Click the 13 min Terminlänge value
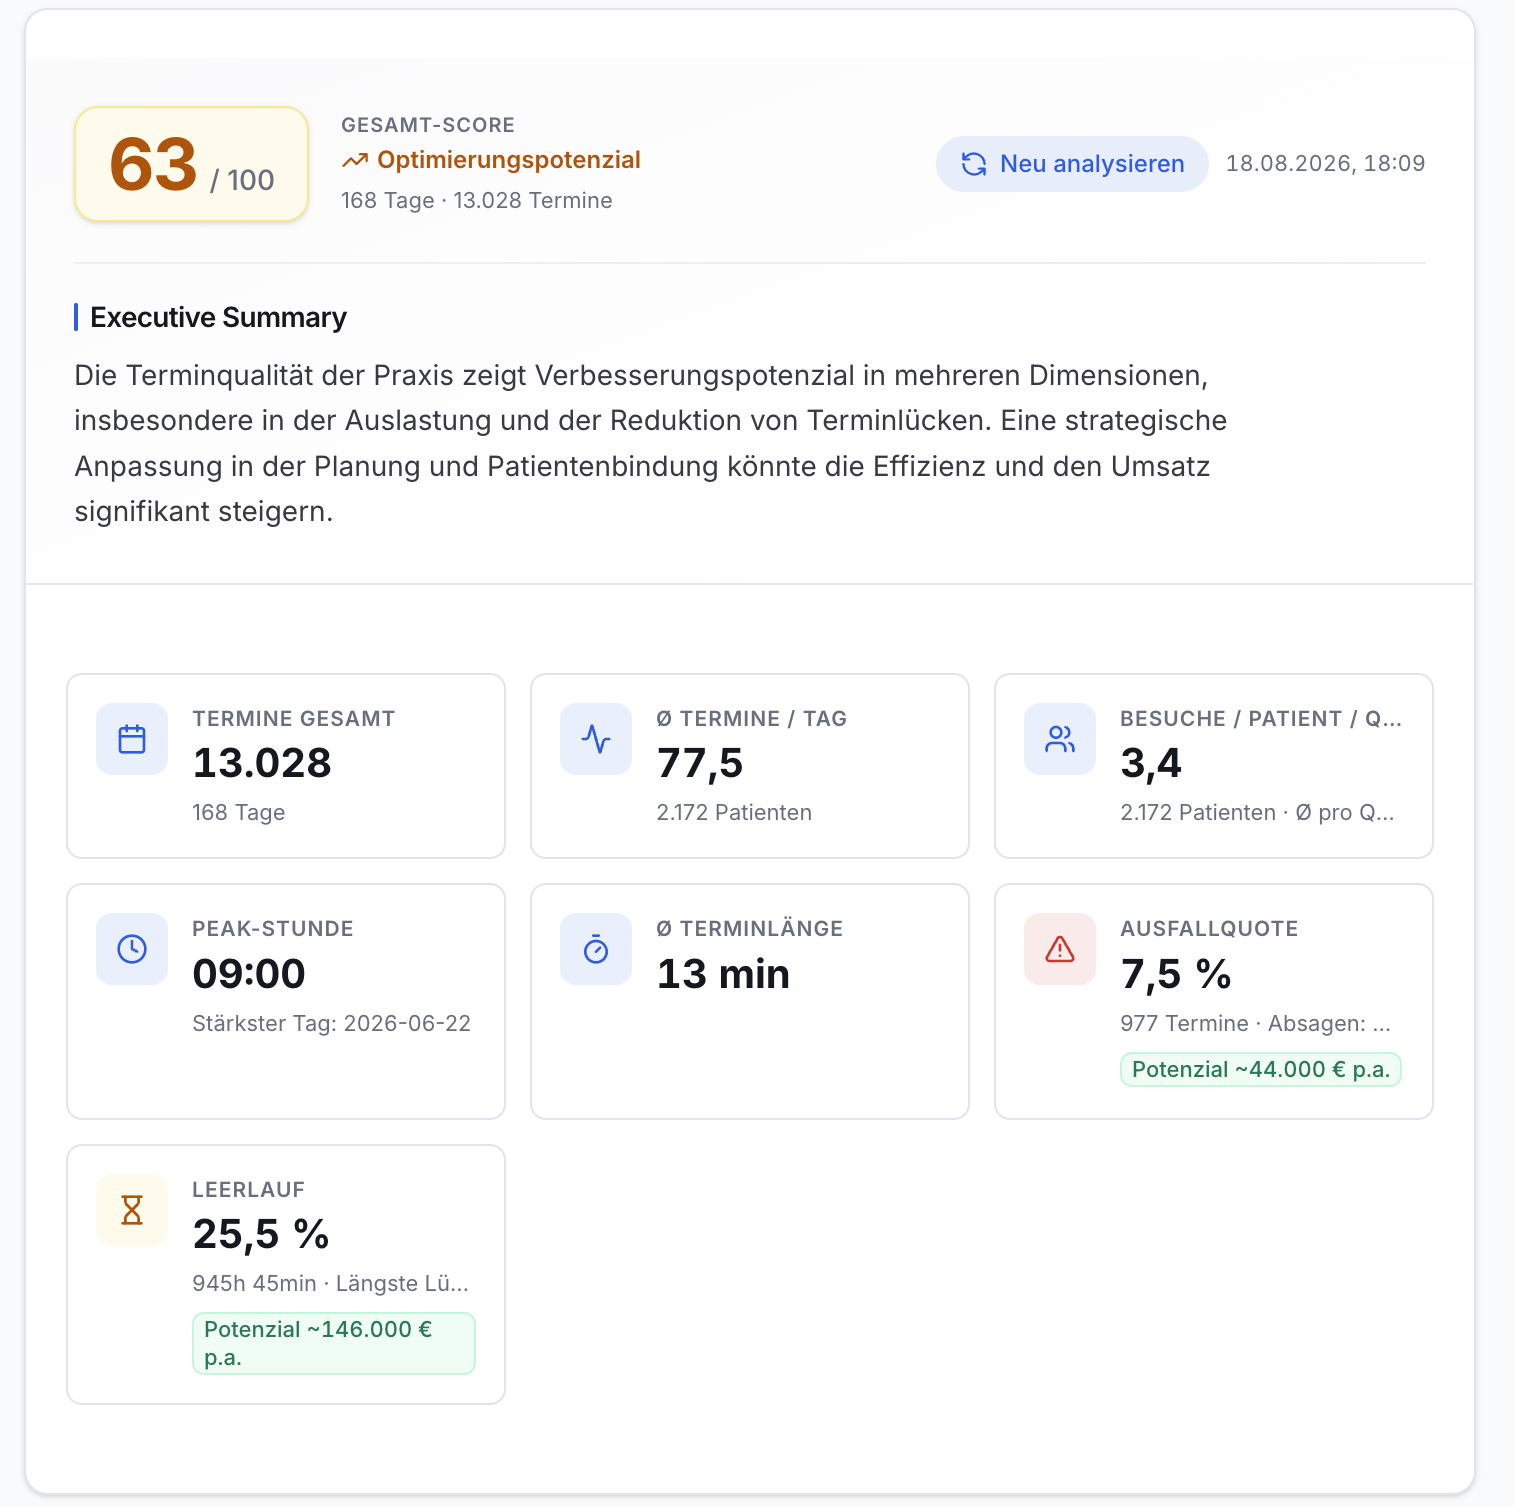 pyautogui.click(x=723, y=973)
